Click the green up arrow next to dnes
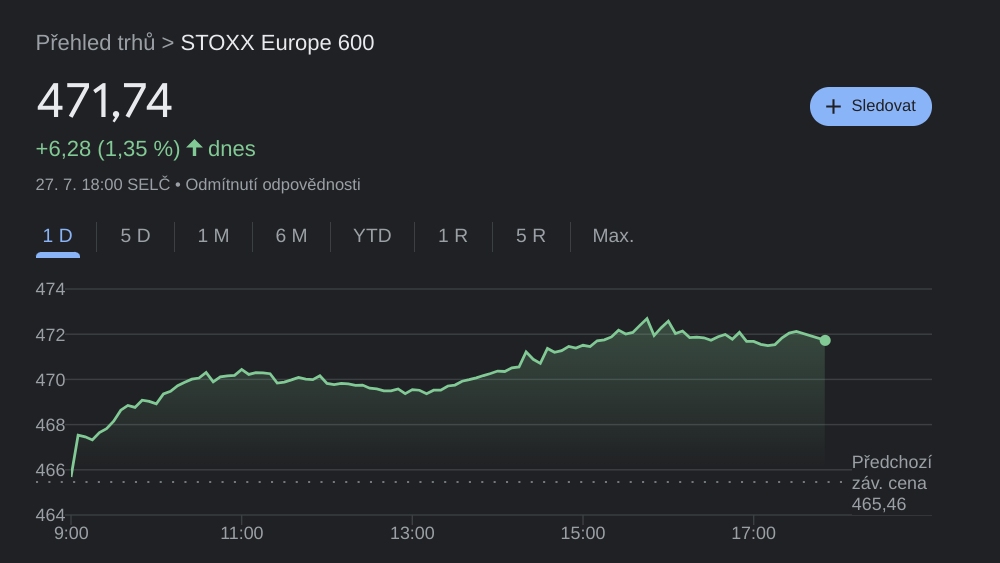 coord(195,148)
